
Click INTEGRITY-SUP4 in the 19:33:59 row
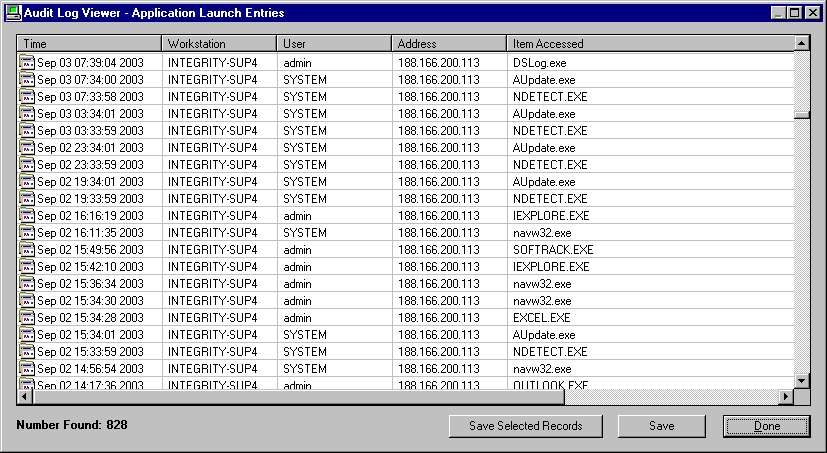click(x=213, y=198)
